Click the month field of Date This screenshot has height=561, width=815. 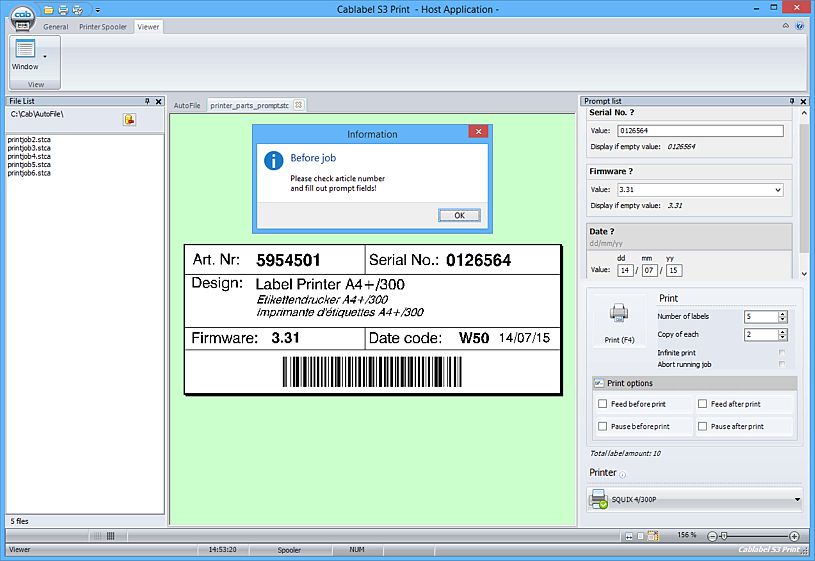(649, 270)
